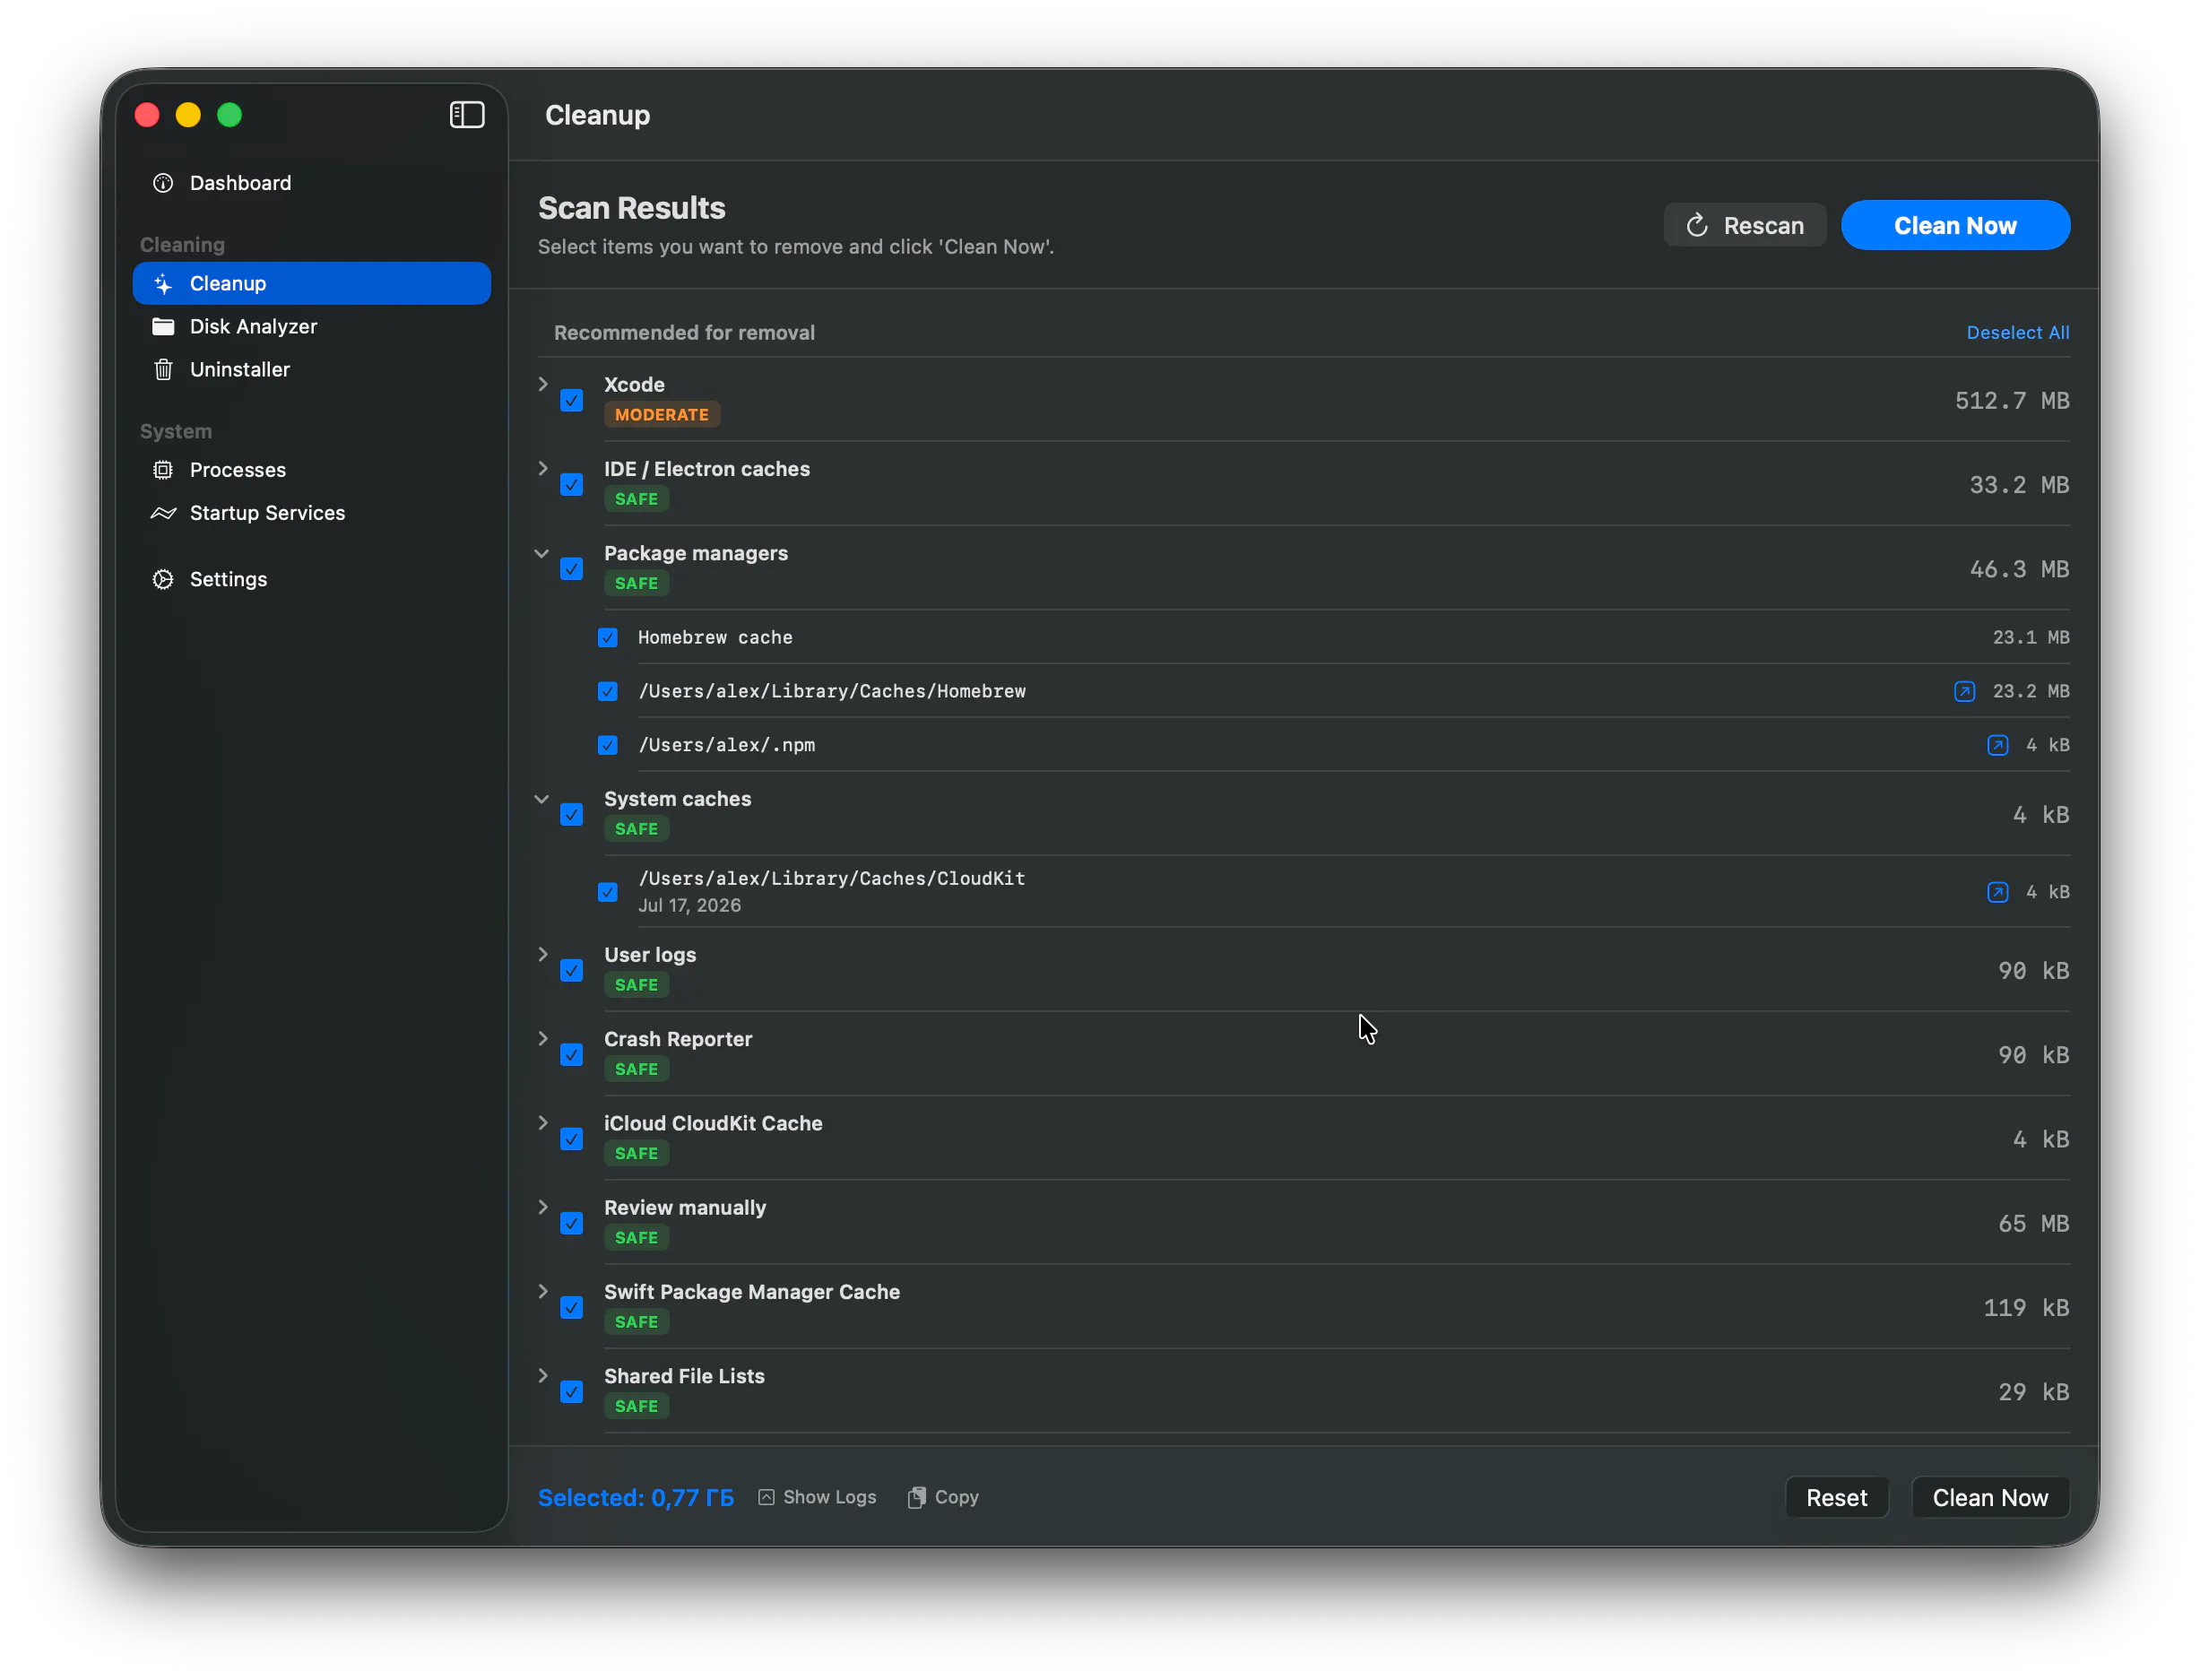Click the 65 MB size value
The image size is (2200, 1680).
click(x=2033, y=1224)
